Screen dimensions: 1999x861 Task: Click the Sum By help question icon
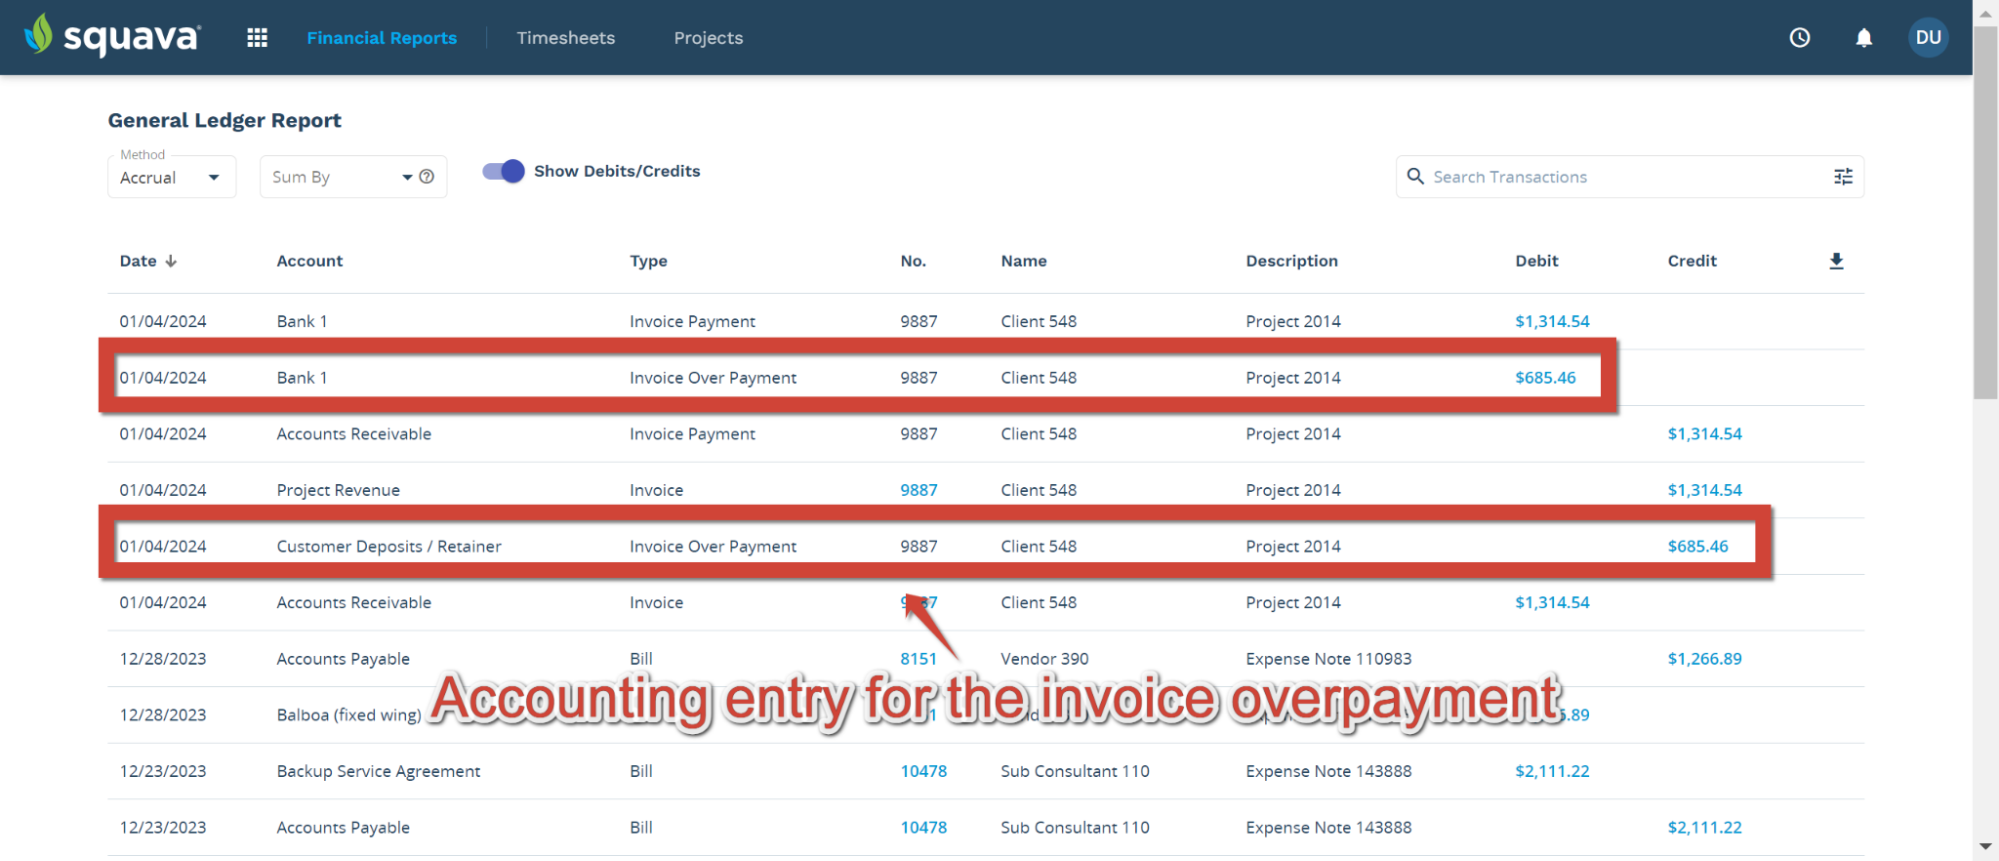[x=427, y=177]
